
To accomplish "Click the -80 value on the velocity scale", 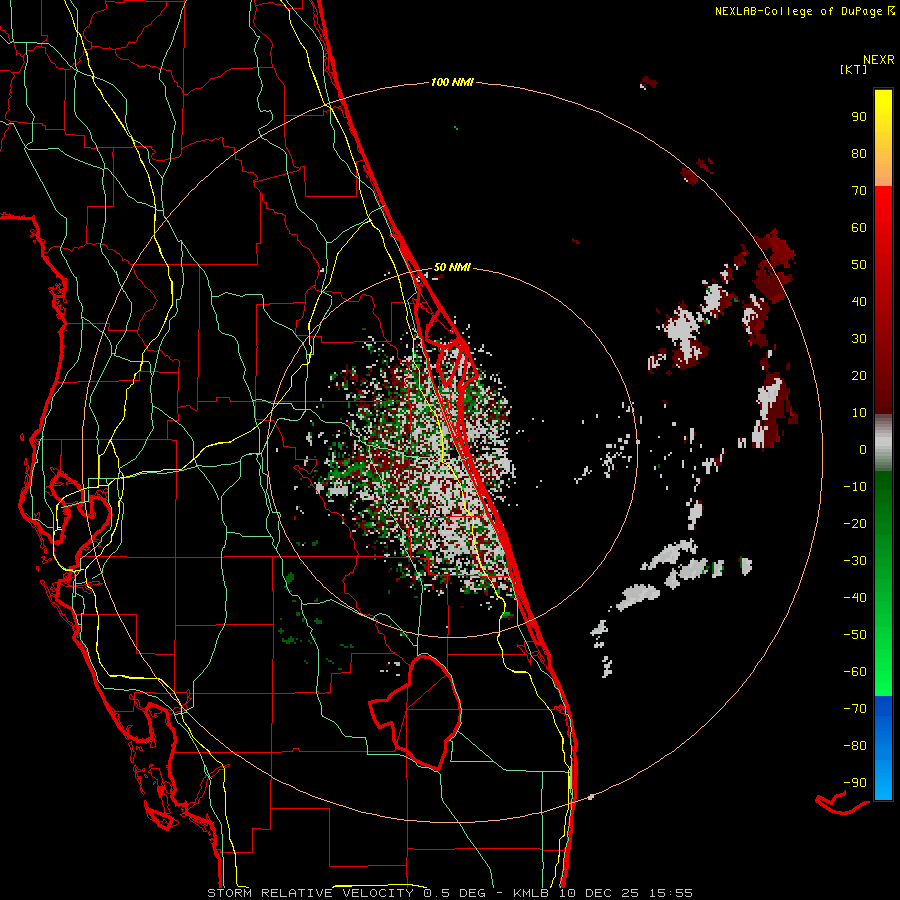I will coord(855,746).
